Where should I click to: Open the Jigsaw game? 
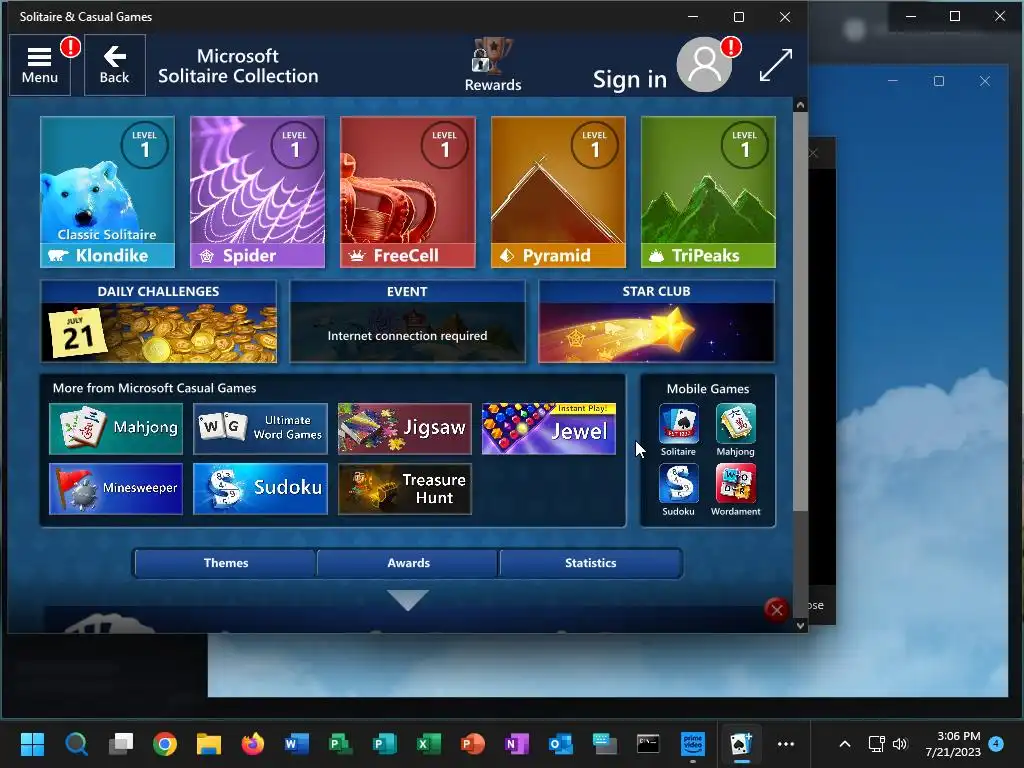404,428
